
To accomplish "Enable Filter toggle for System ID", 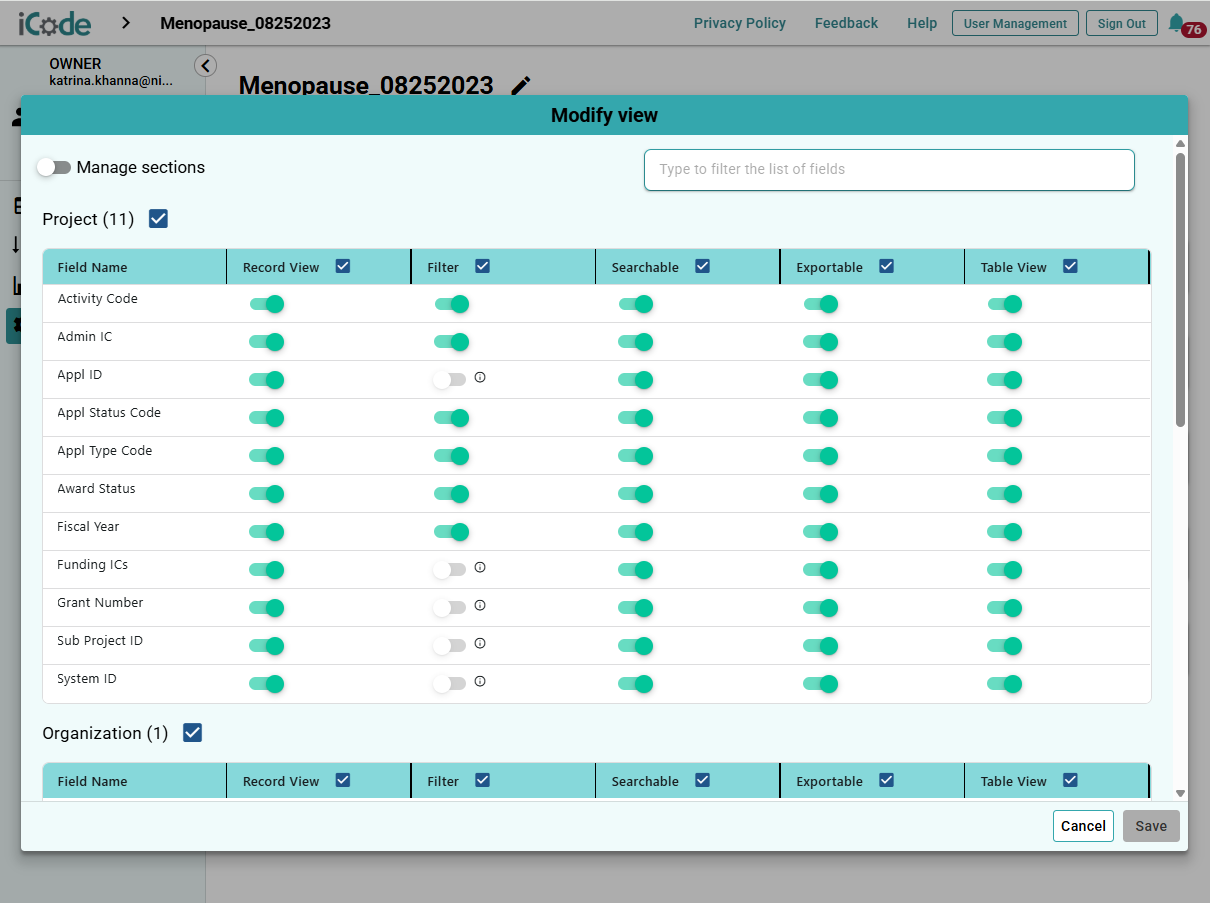I will (x=450, y=684).
